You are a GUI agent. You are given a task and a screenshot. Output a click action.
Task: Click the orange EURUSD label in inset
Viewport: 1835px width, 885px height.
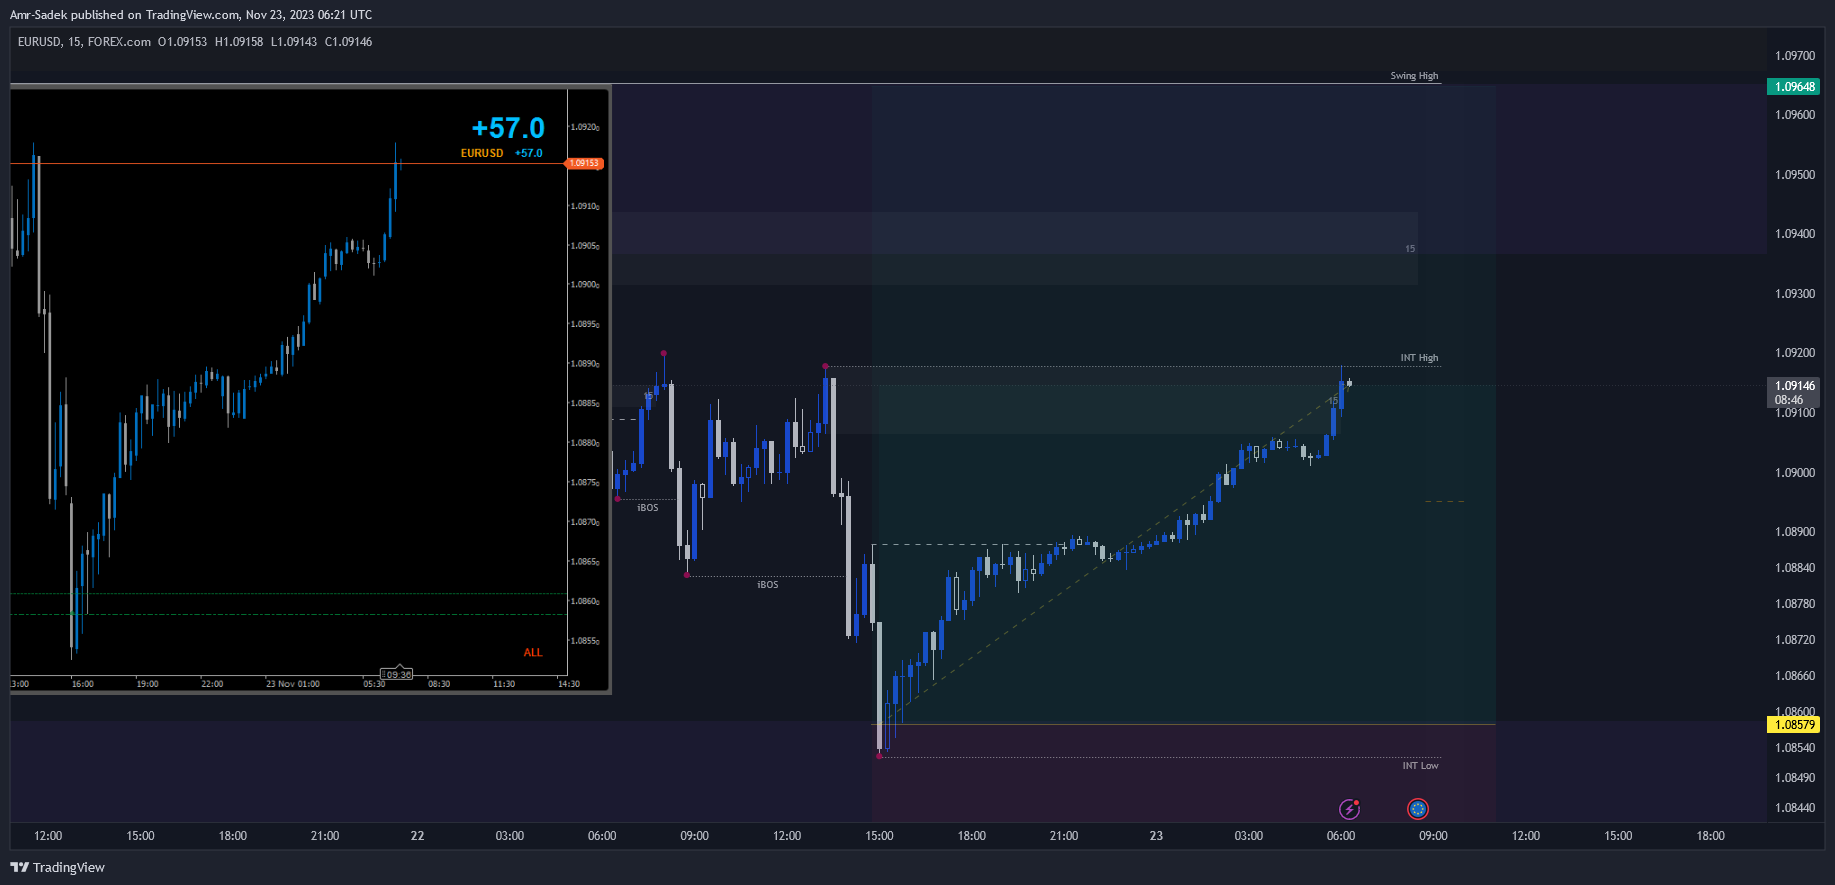click(482, 153)
